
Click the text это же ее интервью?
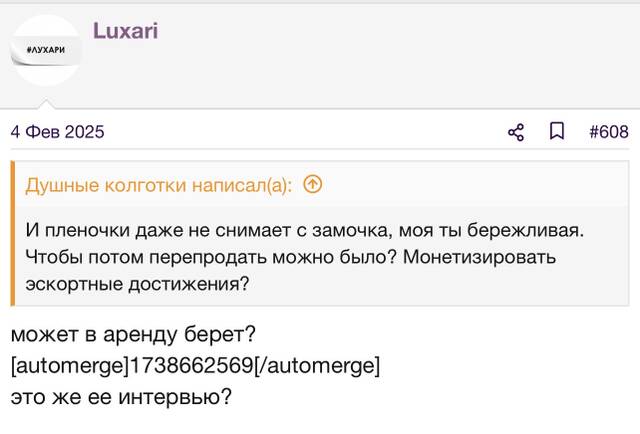[x=121, y=396]
